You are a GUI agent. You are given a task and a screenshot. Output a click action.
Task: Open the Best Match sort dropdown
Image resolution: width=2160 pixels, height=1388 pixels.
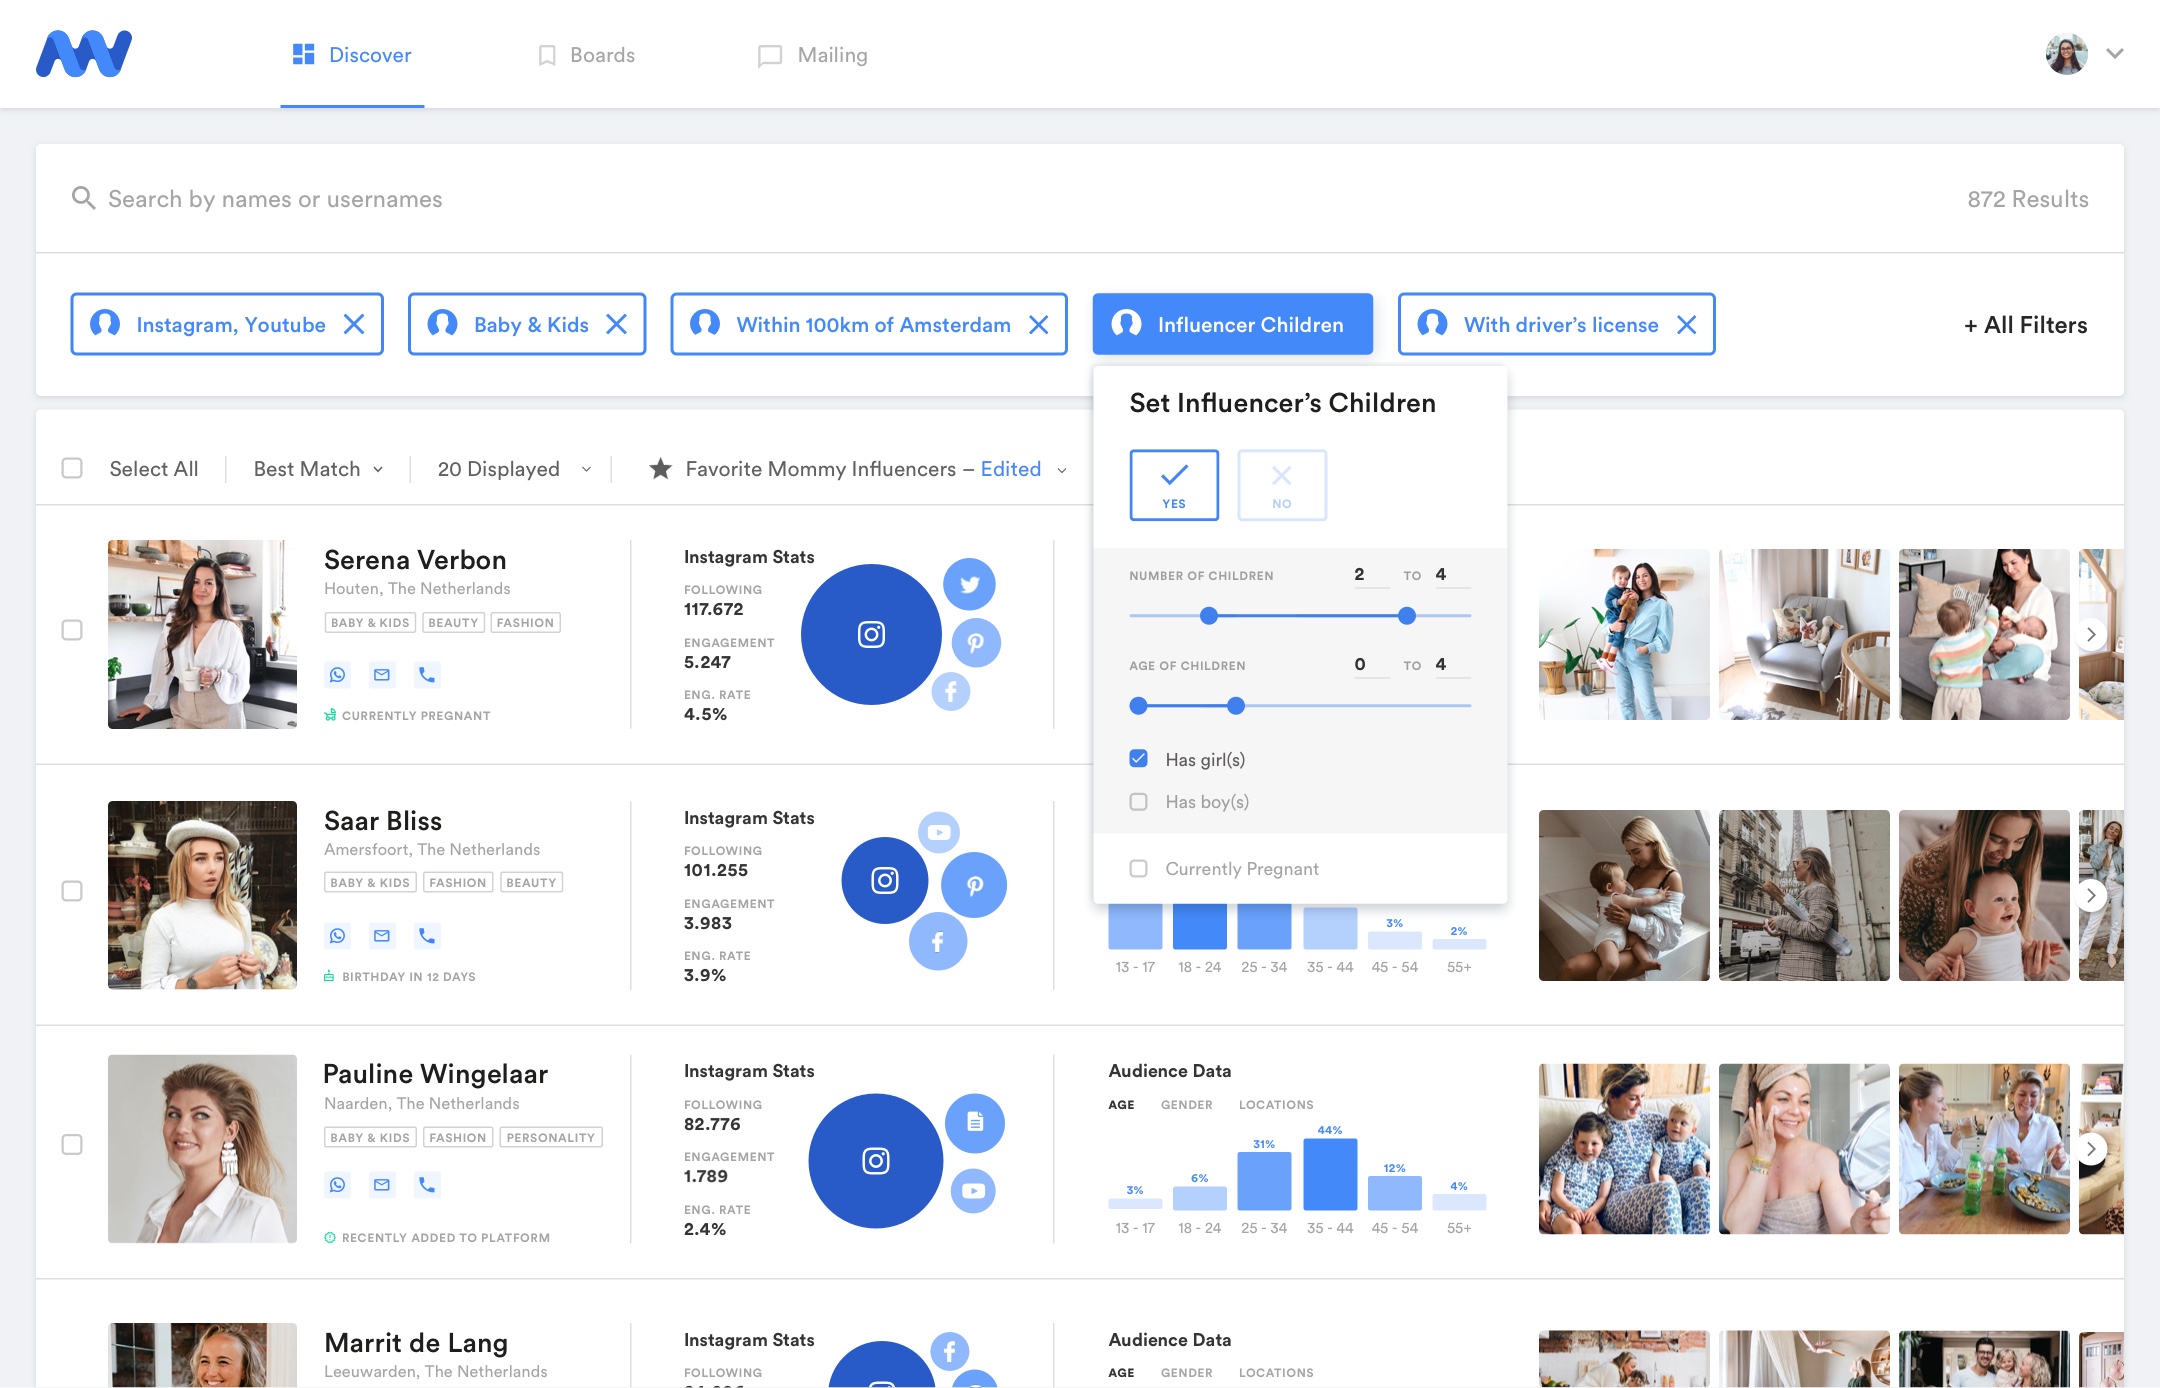click(x=318, y=469)
